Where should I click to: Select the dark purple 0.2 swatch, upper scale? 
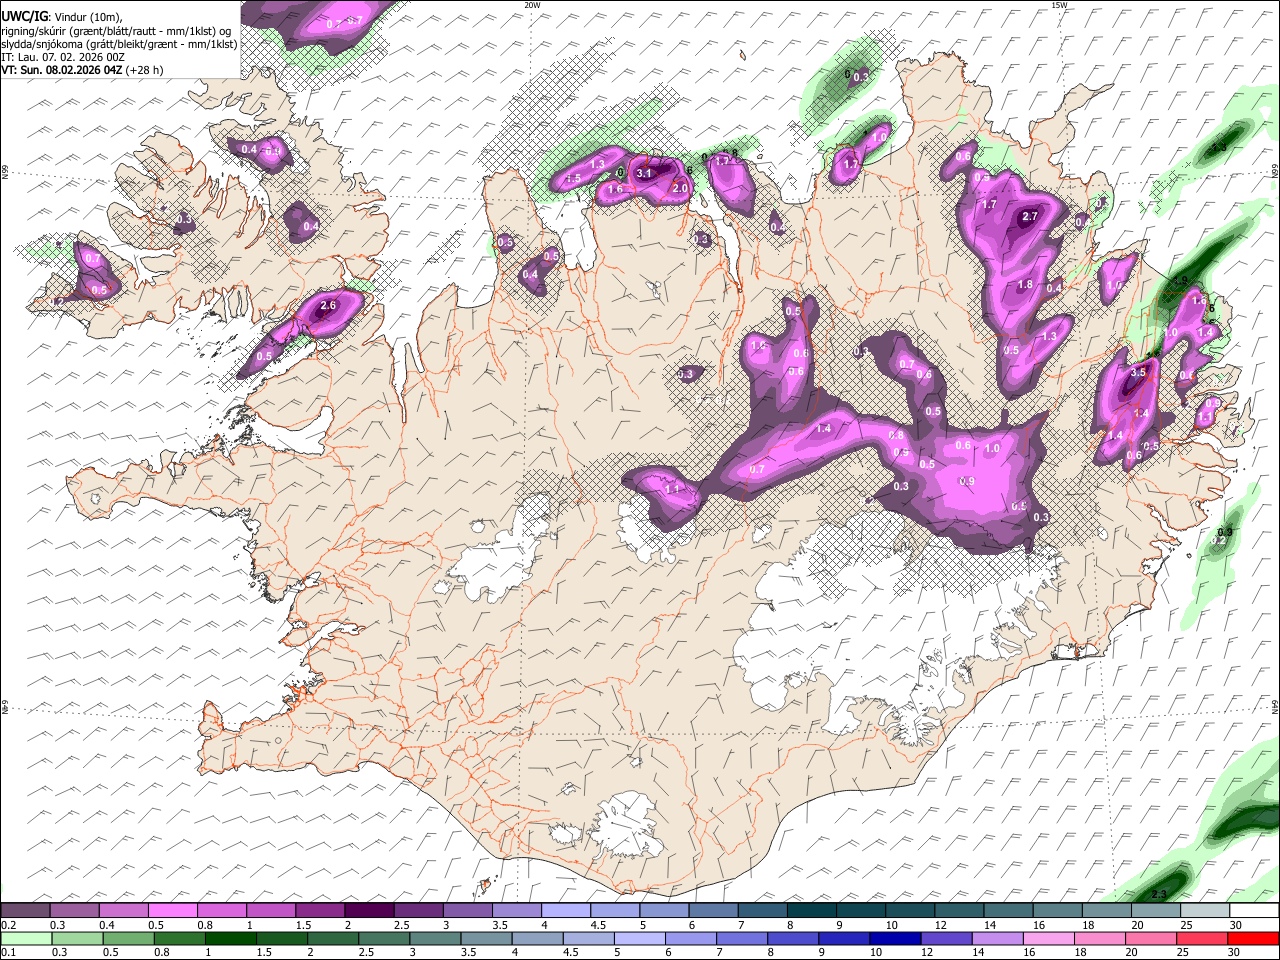[26, 910]
